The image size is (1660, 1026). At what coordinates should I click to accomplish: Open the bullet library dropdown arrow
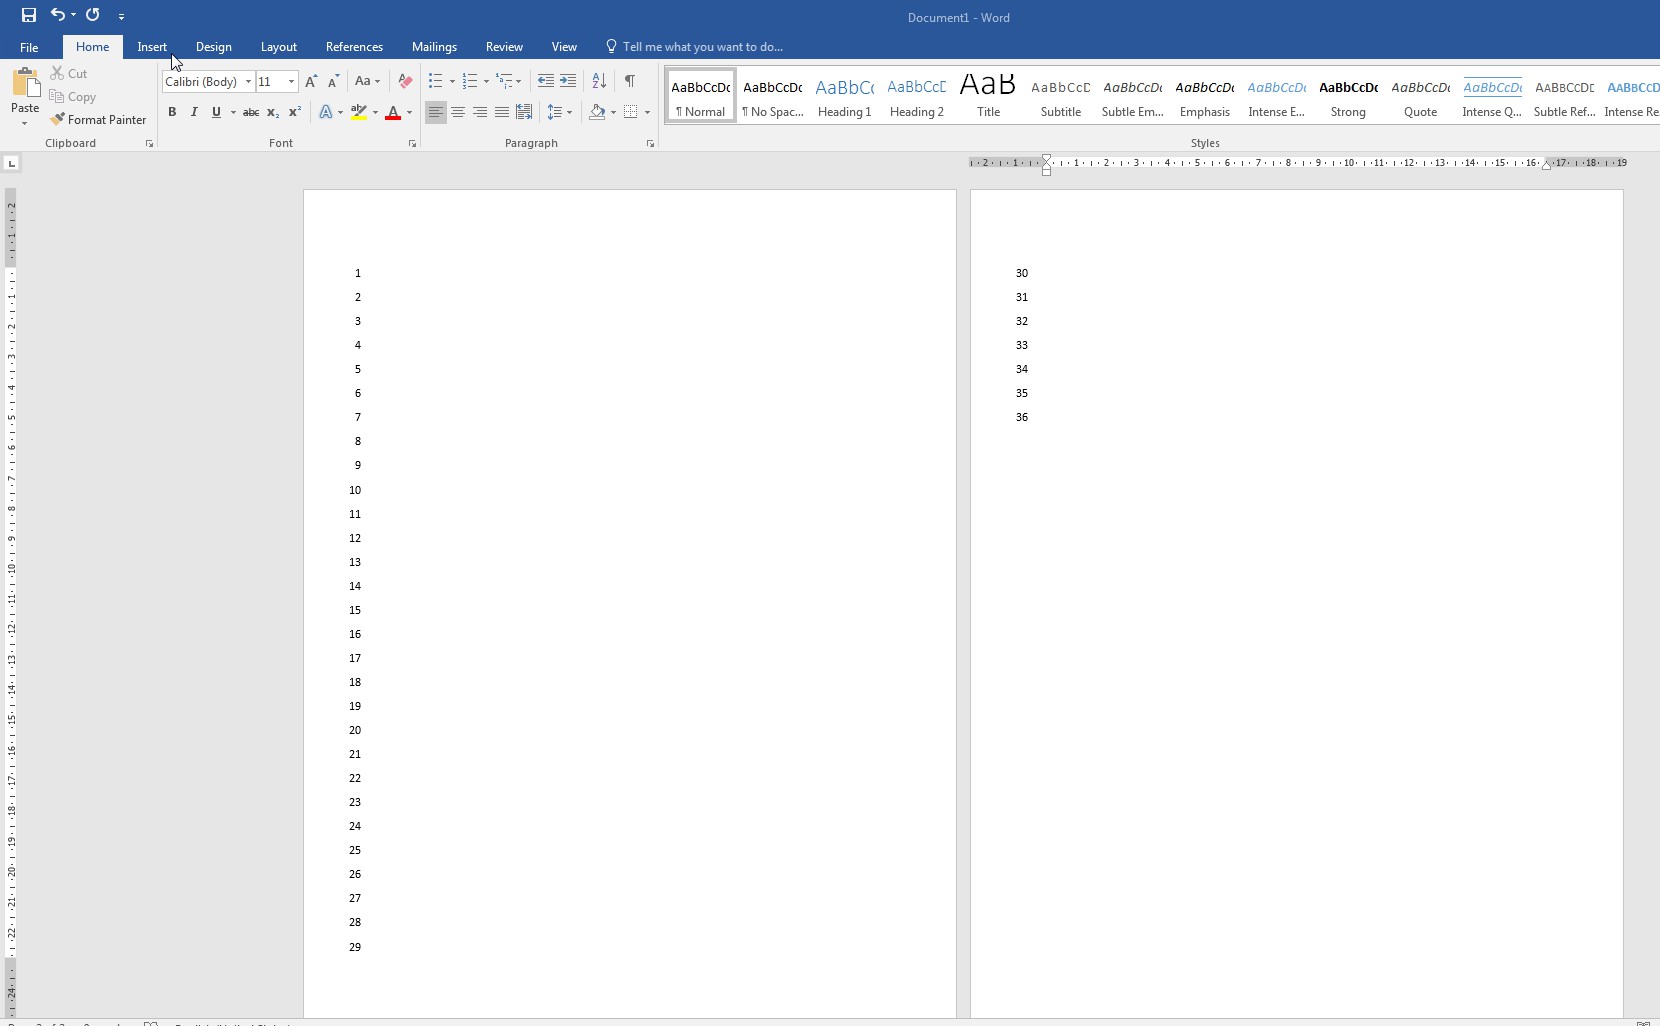click(452, 82)
